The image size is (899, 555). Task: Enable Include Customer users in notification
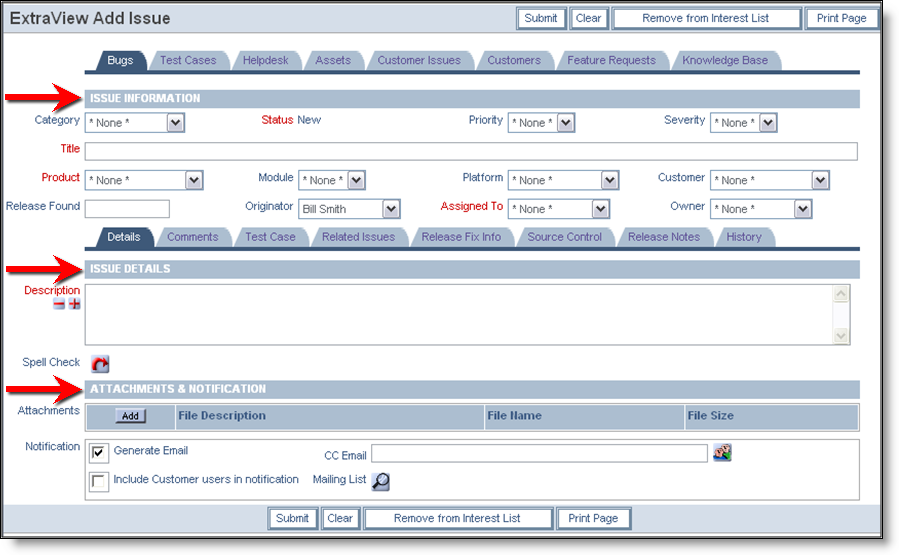click(x=99, y=481)
